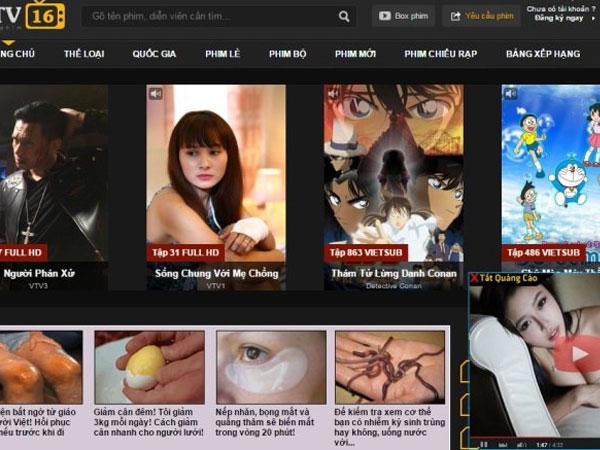Image resolution: width=600 pixels, height=450 pixels.
Task: Click the ad video volume icon
Action: pyautogui.click(x=521, y=445)
